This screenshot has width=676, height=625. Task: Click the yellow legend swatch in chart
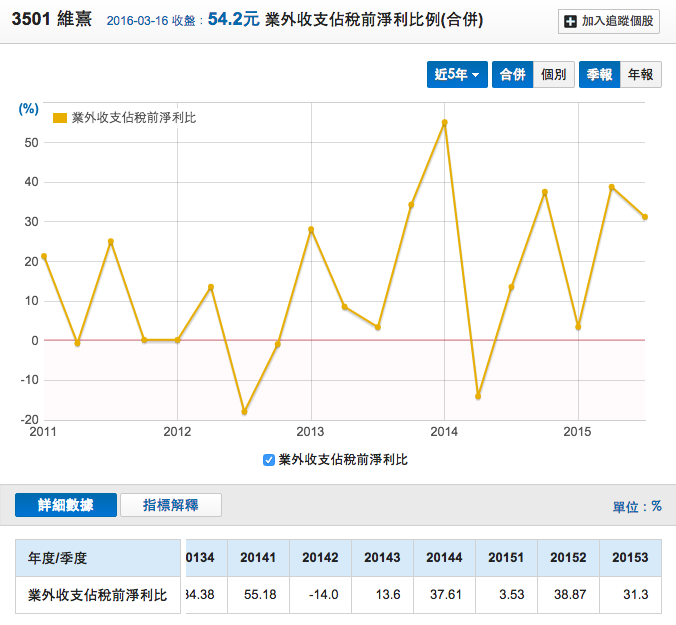(60, 118)
